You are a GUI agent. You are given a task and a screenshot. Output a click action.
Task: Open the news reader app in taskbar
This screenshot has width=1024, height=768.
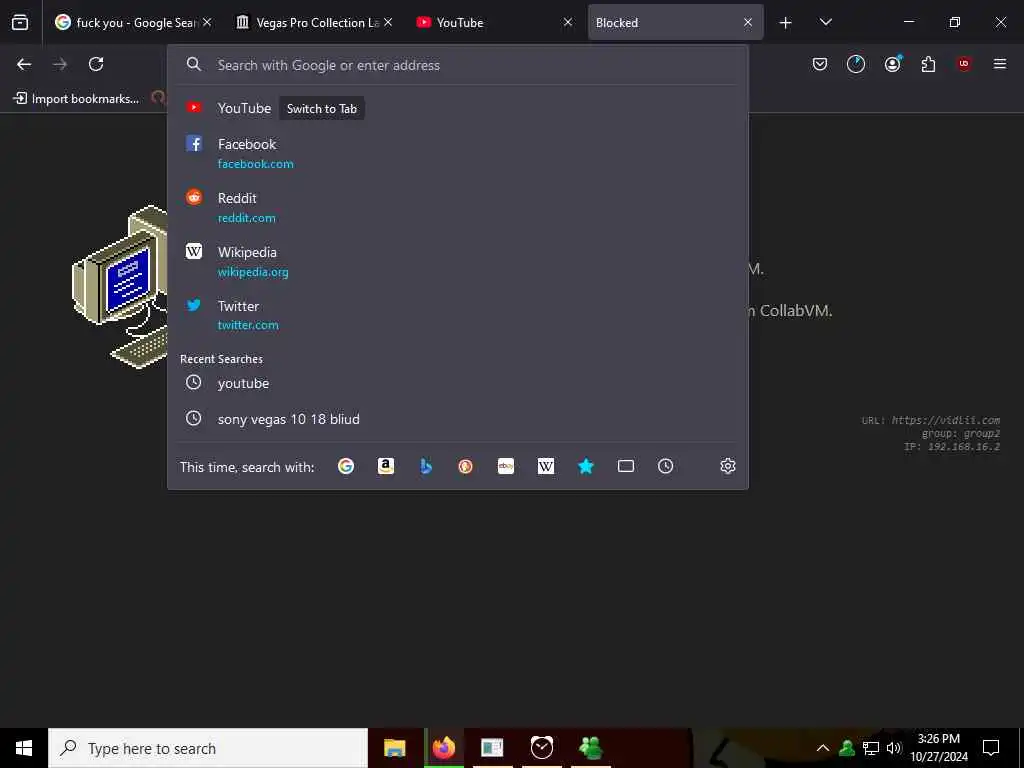click(x=492, y=748)
